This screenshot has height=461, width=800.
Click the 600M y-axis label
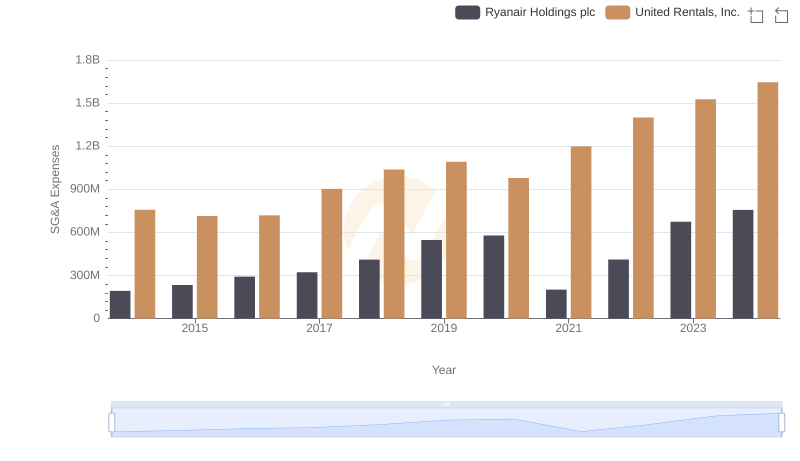coord(85,232)
